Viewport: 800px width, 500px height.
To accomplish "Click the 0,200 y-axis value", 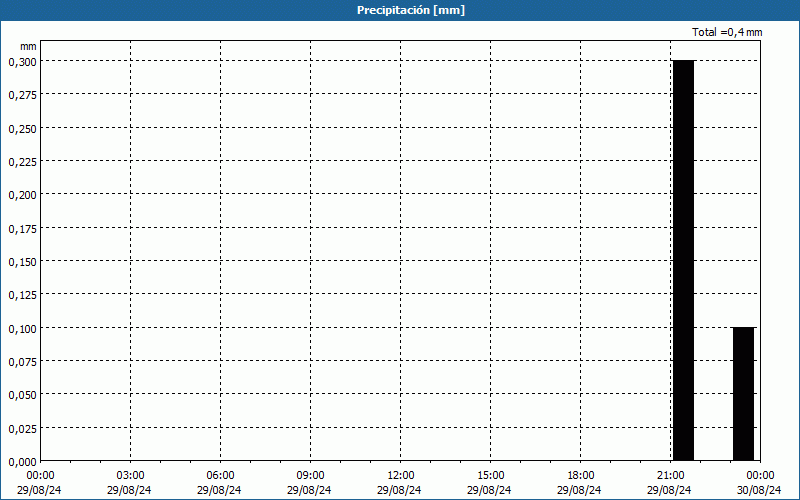I will (22, 195).
